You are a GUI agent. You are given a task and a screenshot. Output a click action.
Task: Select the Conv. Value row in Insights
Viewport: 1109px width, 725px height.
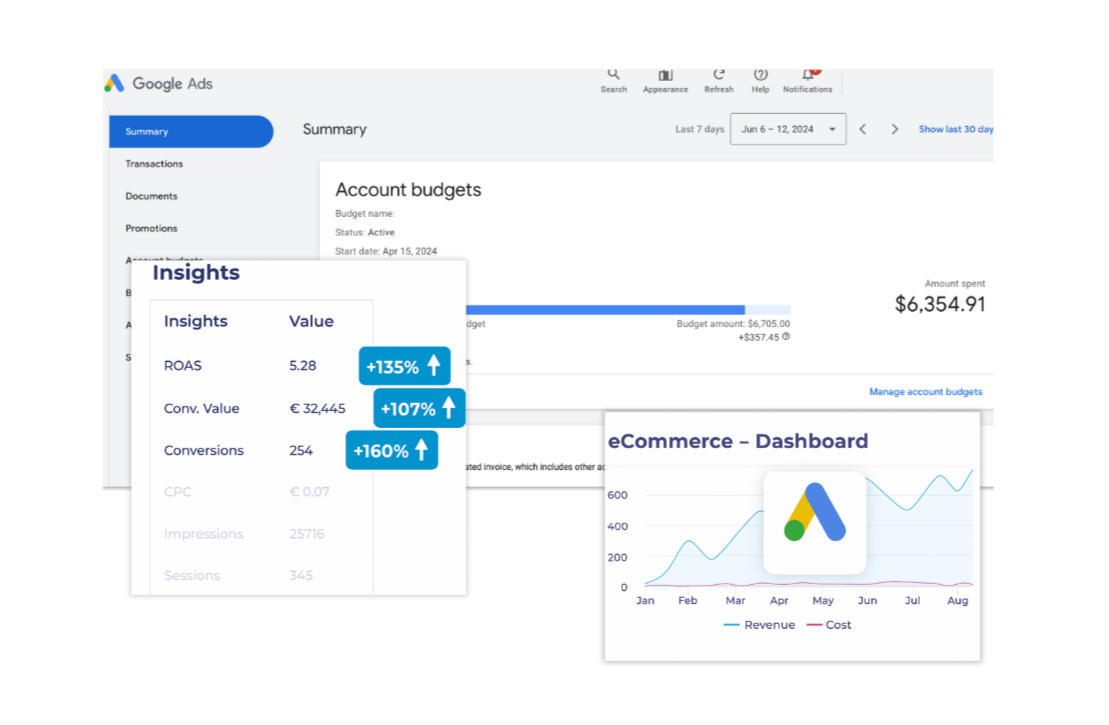coord(202,408)
